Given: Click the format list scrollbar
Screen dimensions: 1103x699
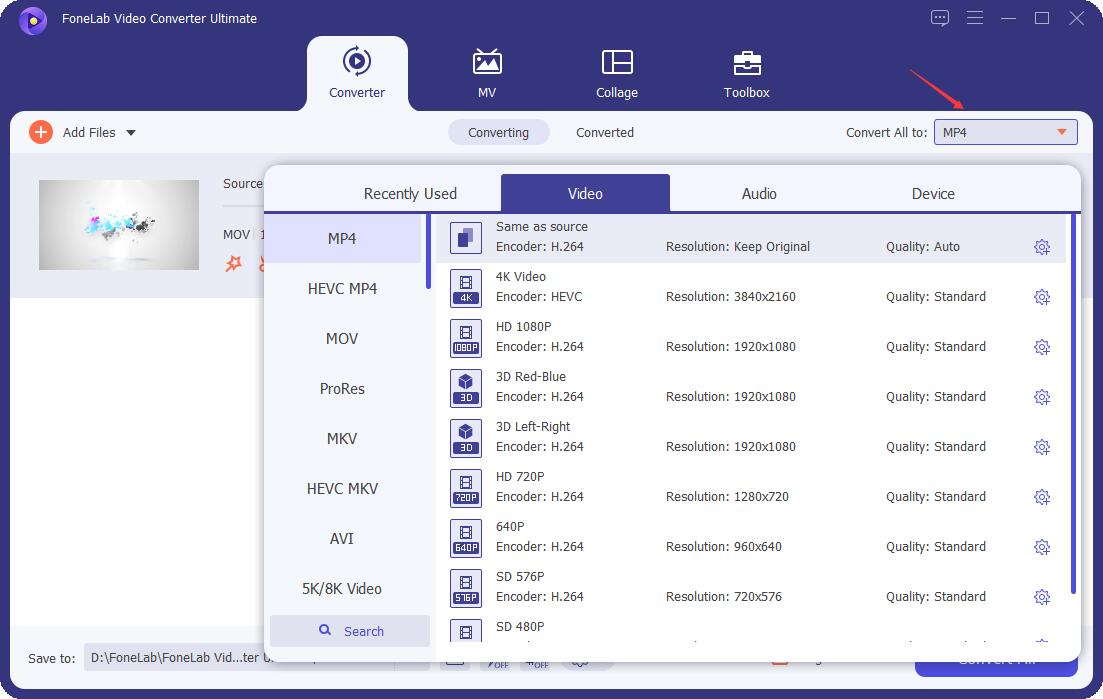Looking at the screenshot, I should [x=428, y=252].
